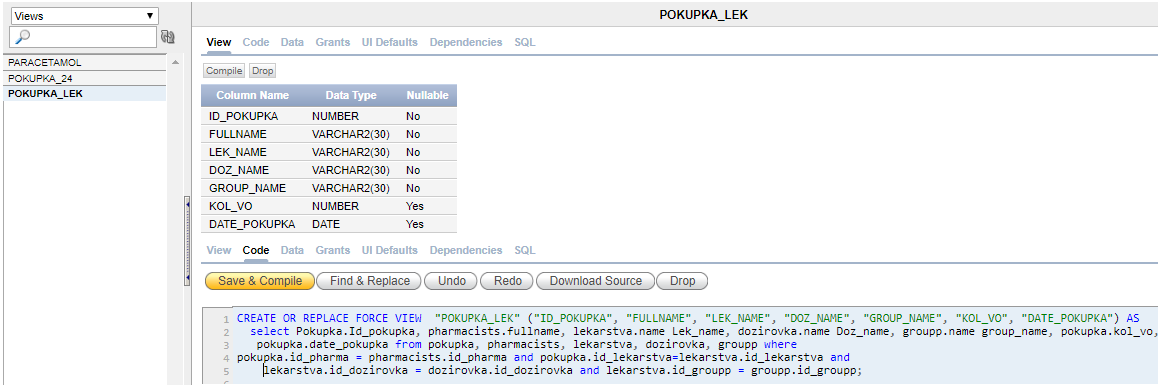This screenshot has height=385, width=1158.
Task: Click the Nullable column header
Action: pyautogui.click(x=427, y=95)
